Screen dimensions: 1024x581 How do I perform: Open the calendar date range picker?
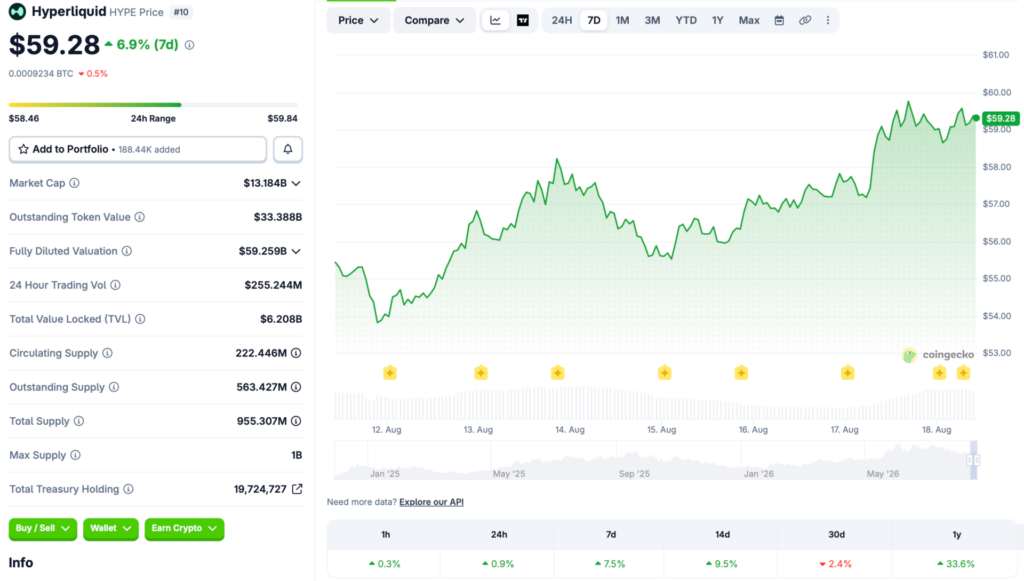[779, 20]
